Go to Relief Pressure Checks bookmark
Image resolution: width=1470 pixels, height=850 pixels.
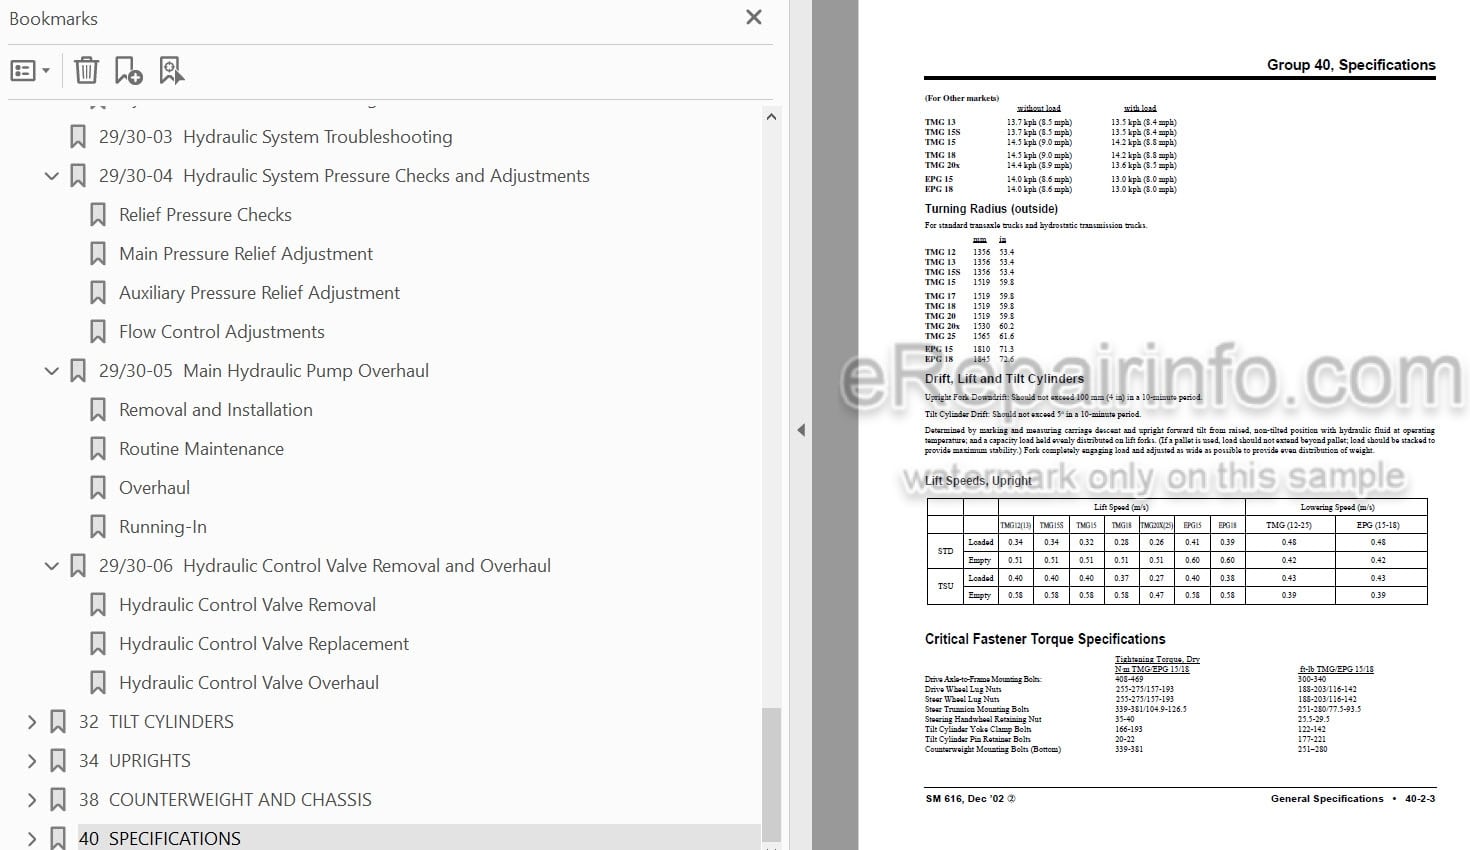205,215
